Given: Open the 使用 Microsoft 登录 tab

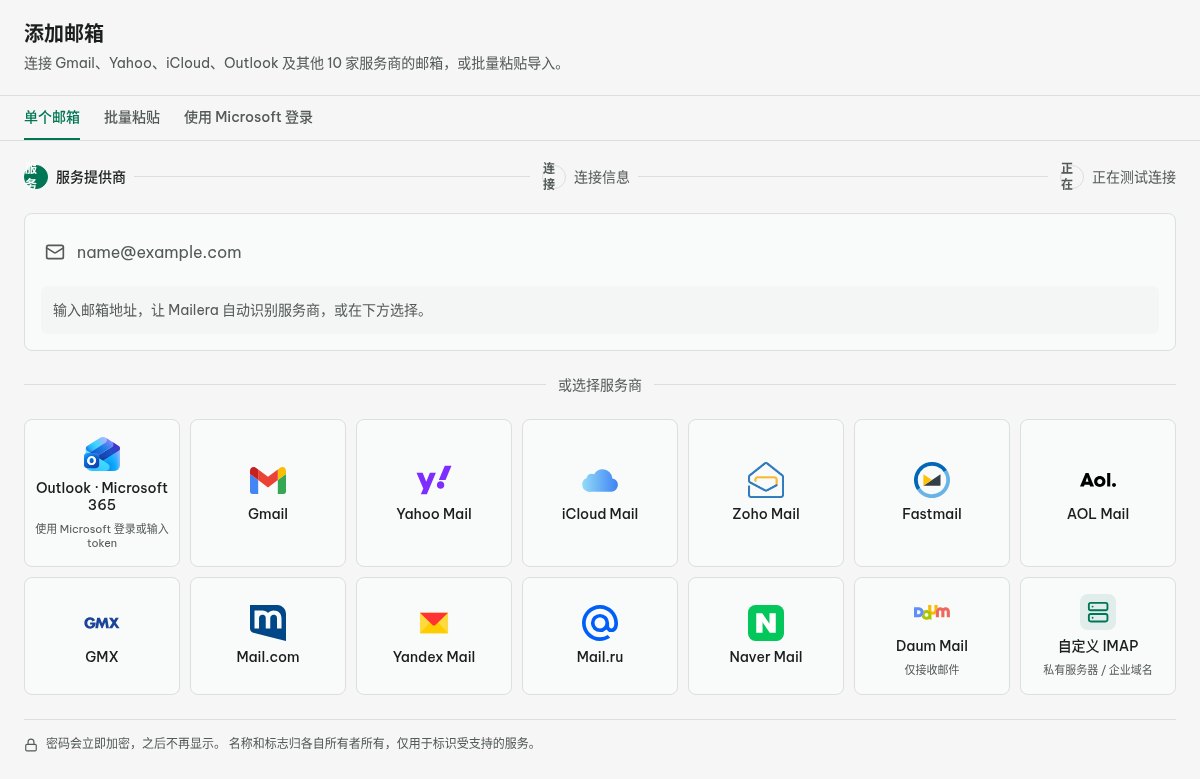Looking at the screenshot, I should (x=248, y=117).
